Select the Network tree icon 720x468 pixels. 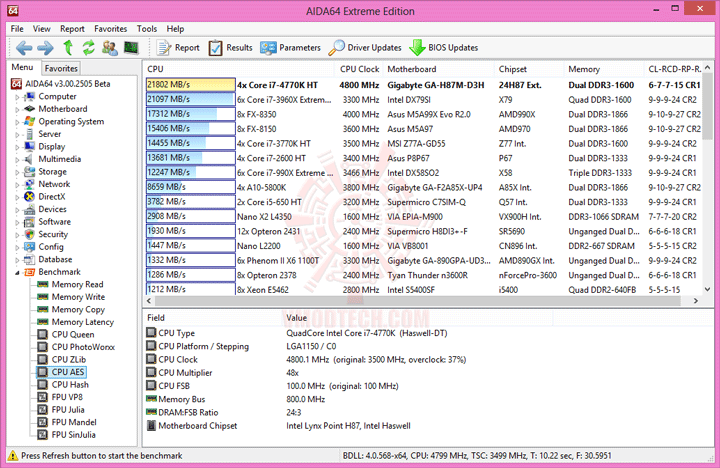click(29, 184)
